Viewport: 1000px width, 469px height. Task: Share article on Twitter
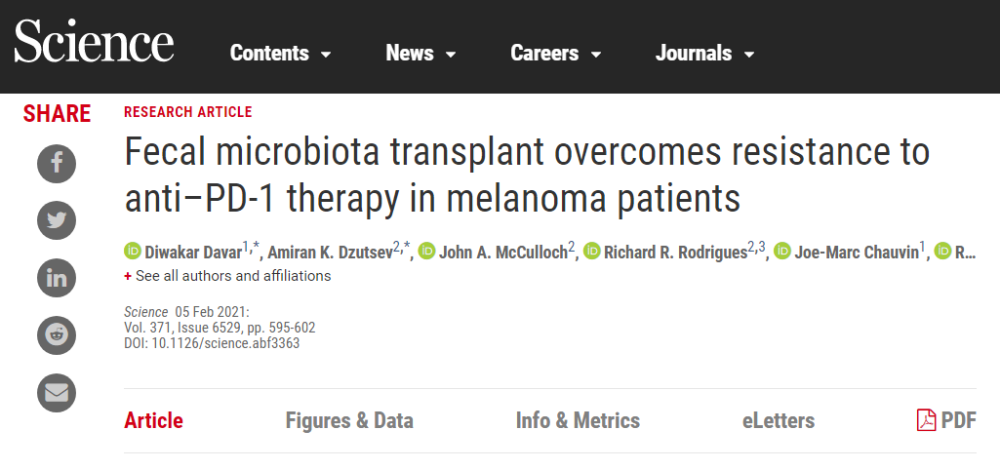[x=56, y=220]
